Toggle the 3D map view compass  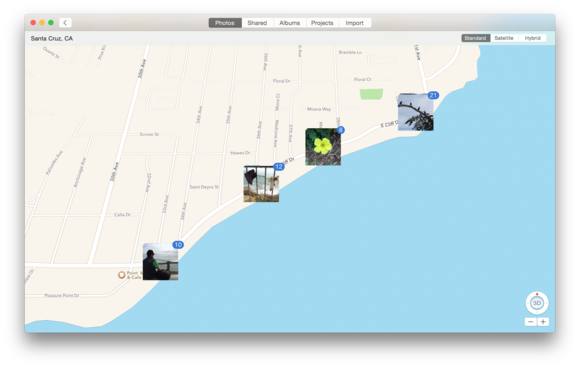click(537, 303)
